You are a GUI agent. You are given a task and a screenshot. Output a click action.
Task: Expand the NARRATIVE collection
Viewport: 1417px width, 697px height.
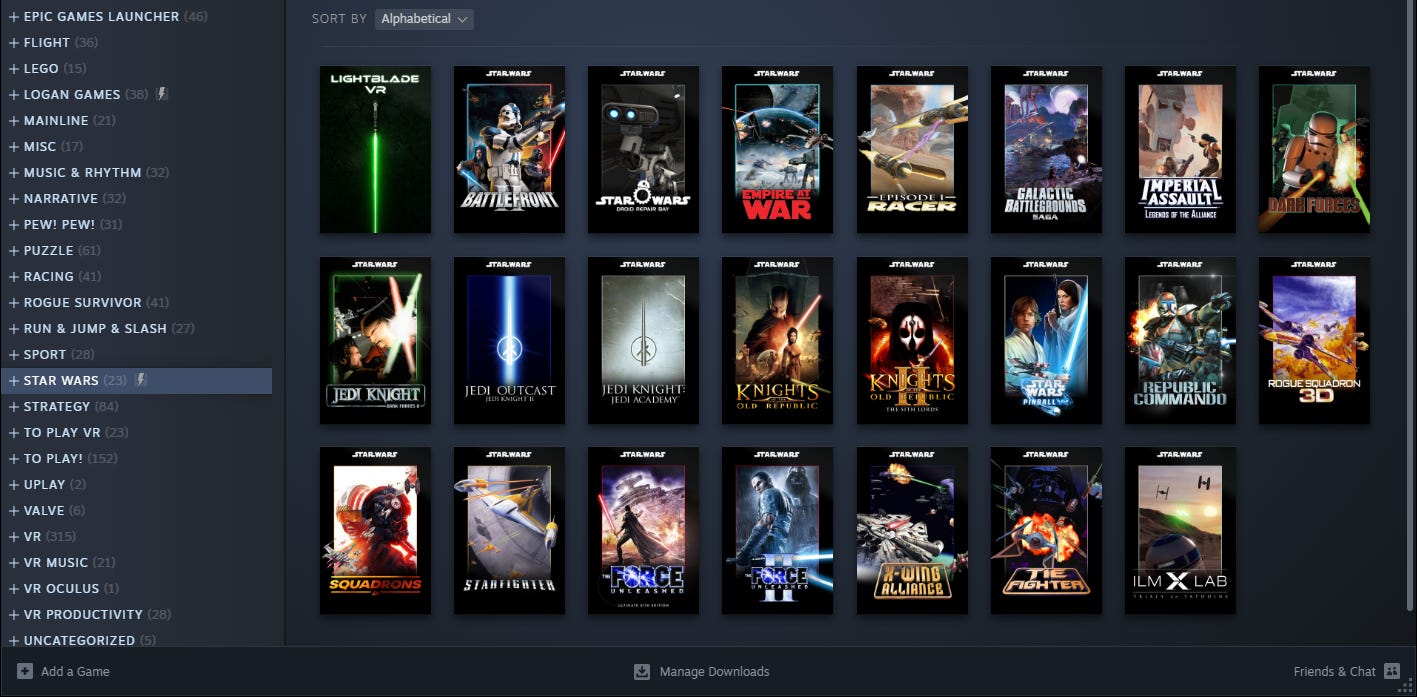[x=14, y=198]
